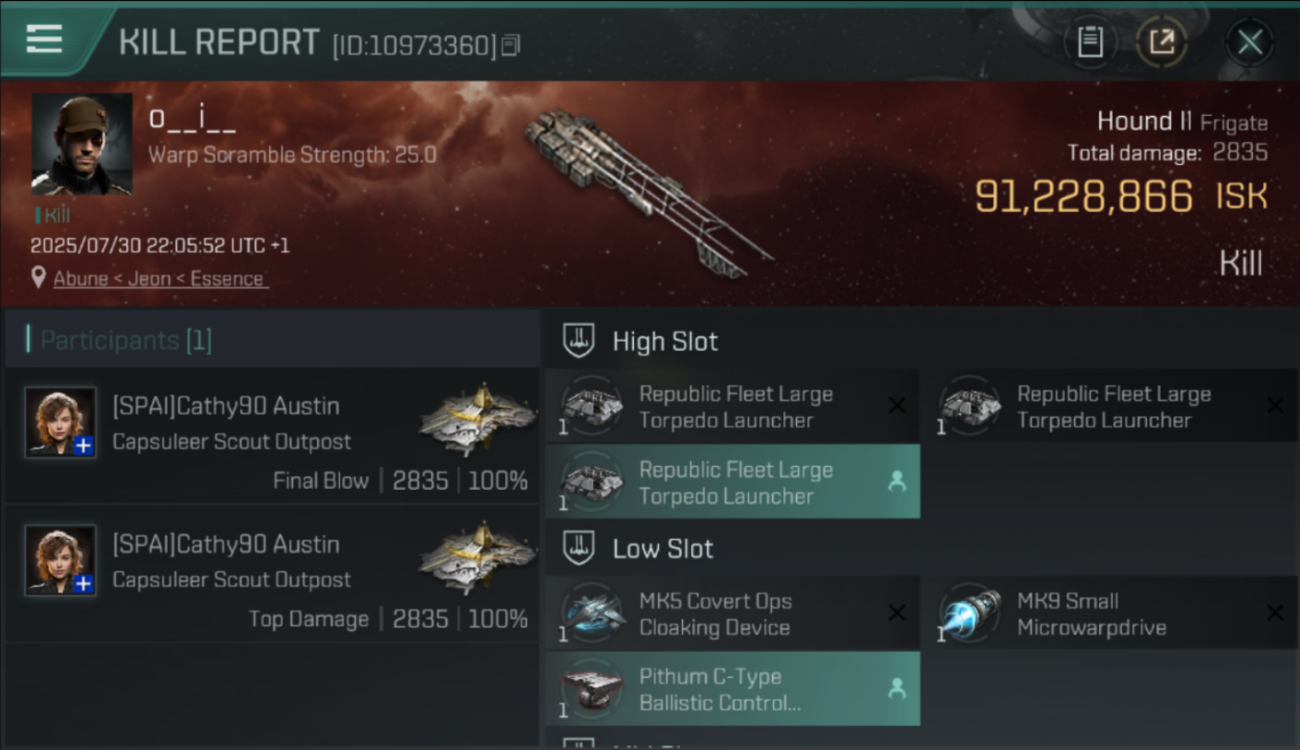Screen dimensions: 1300x750
Task: Open the Abune < Jeon < Essence location link
Action: 159,279
